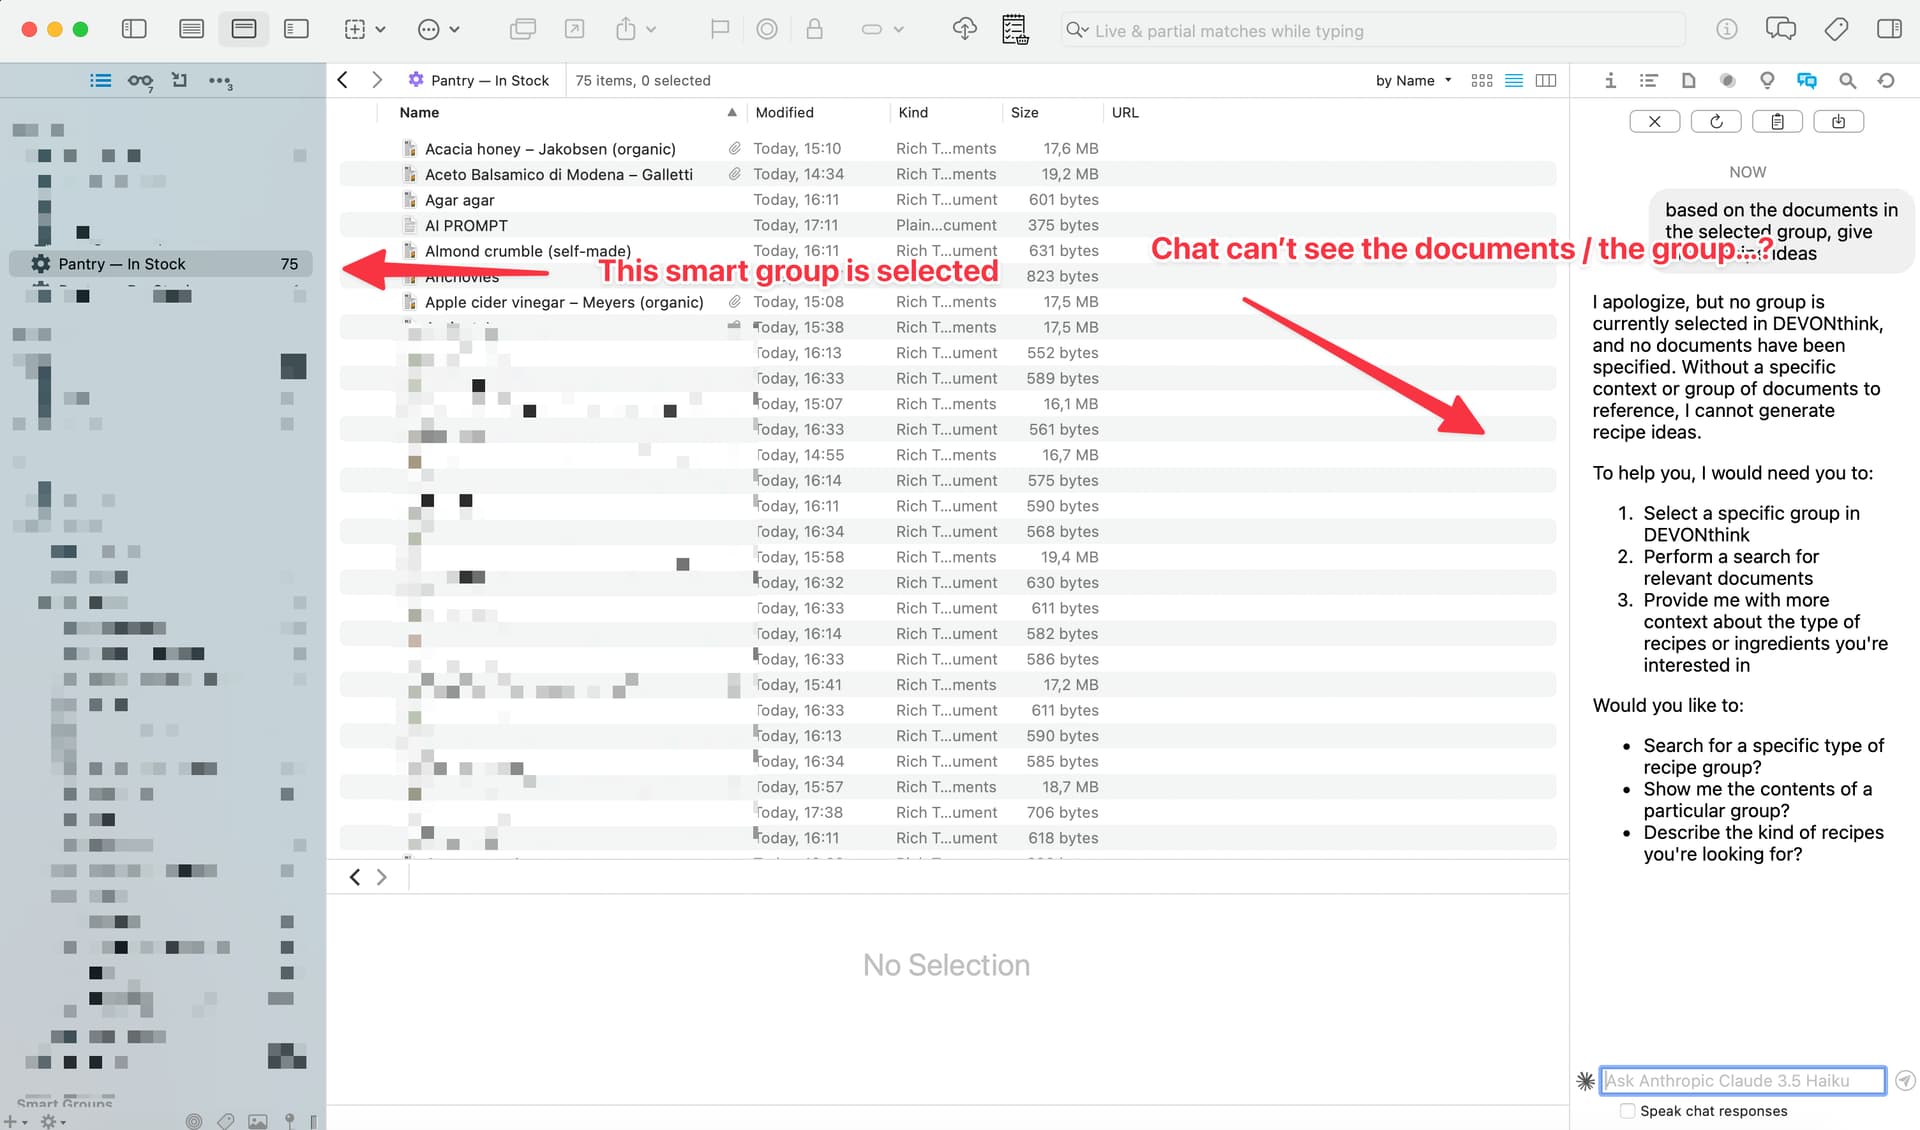This screenshot has height=1130, width=1920.
Task: Click the Ask Anthropic Claude chat field
Action: tap(1741, 1081)
